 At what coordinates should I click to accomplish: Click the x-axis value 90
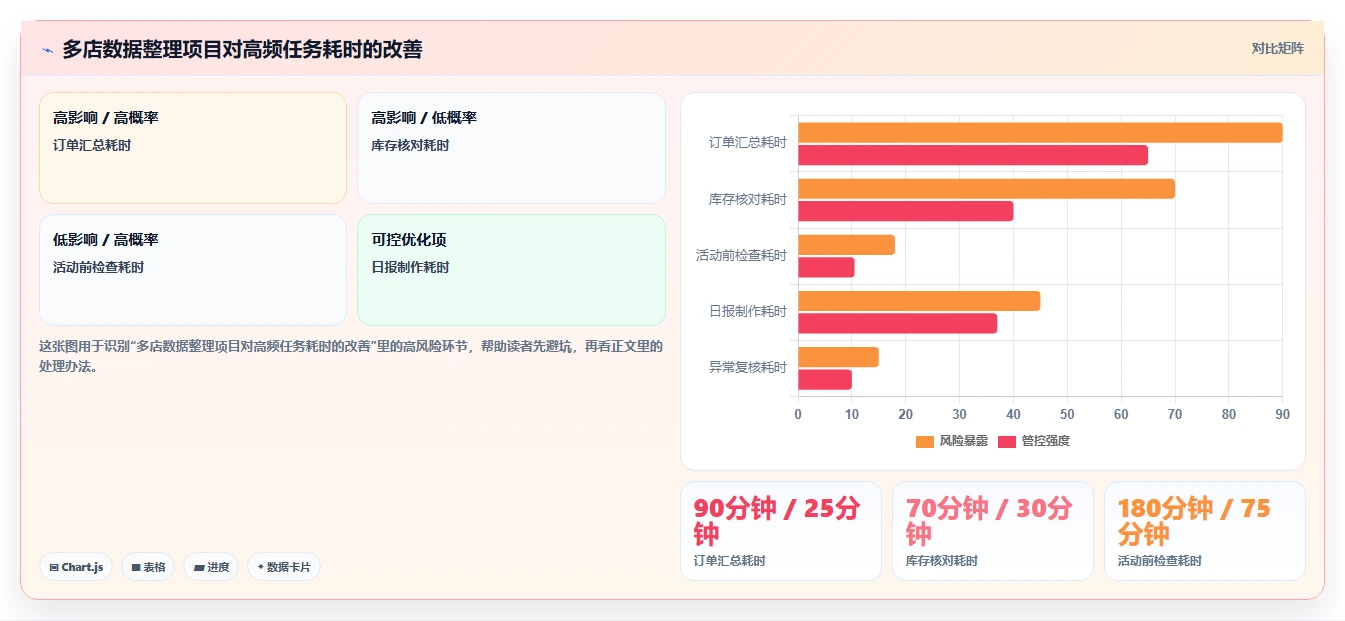[x=1282, y=414]
